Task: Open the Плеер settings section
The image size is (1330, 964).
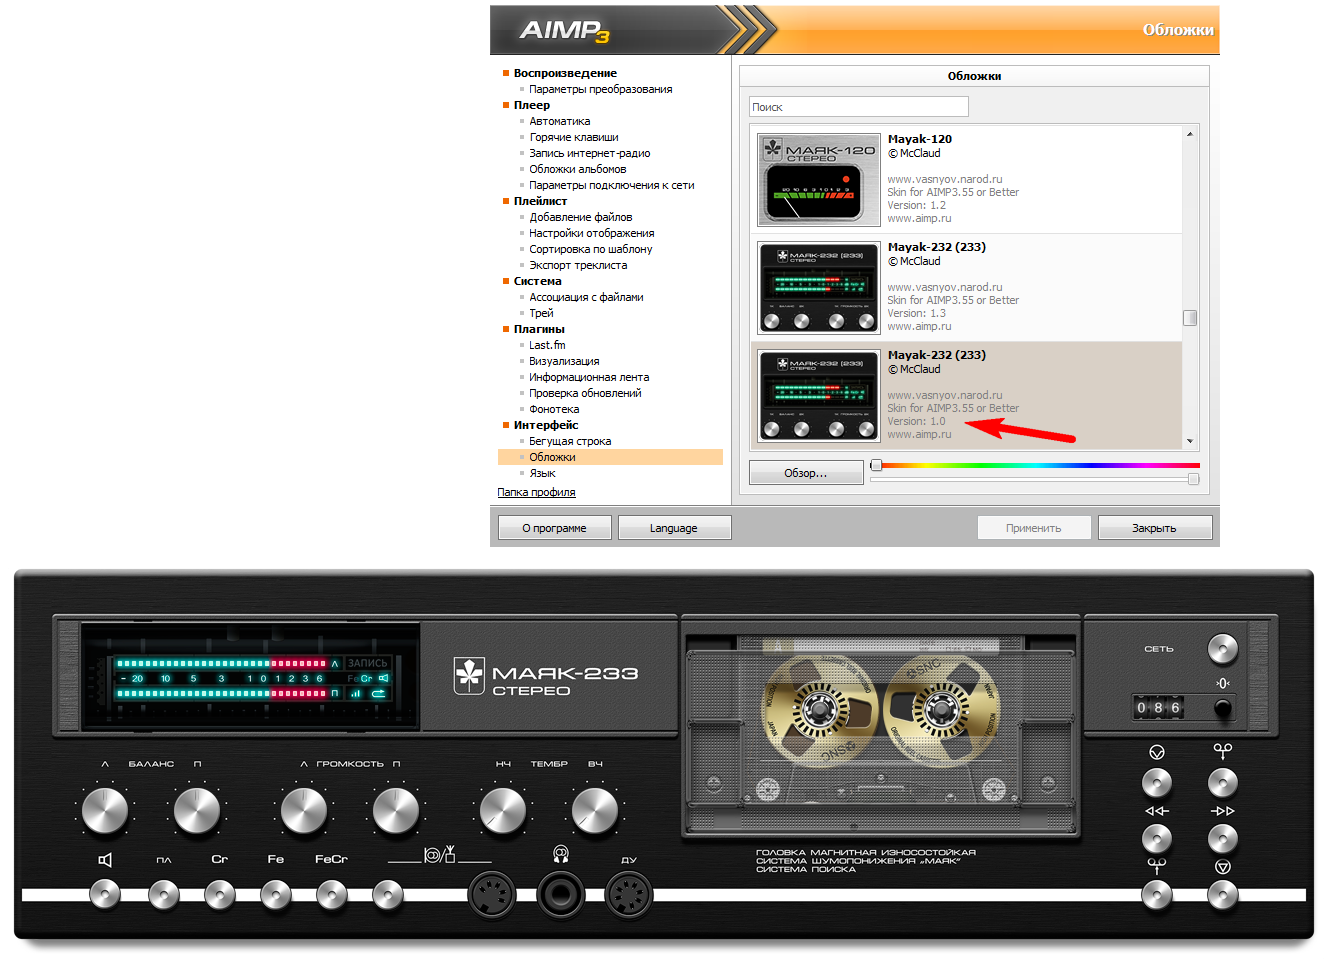Action: pos(532,105)
